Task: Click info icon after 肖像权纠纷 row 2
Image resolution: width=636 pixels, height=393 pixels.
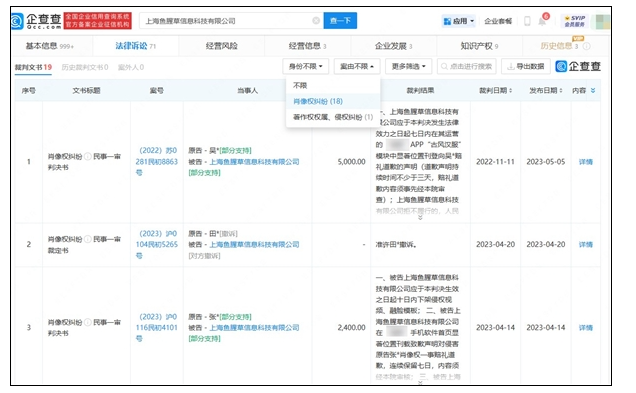Action: click(x=88, y=239)
